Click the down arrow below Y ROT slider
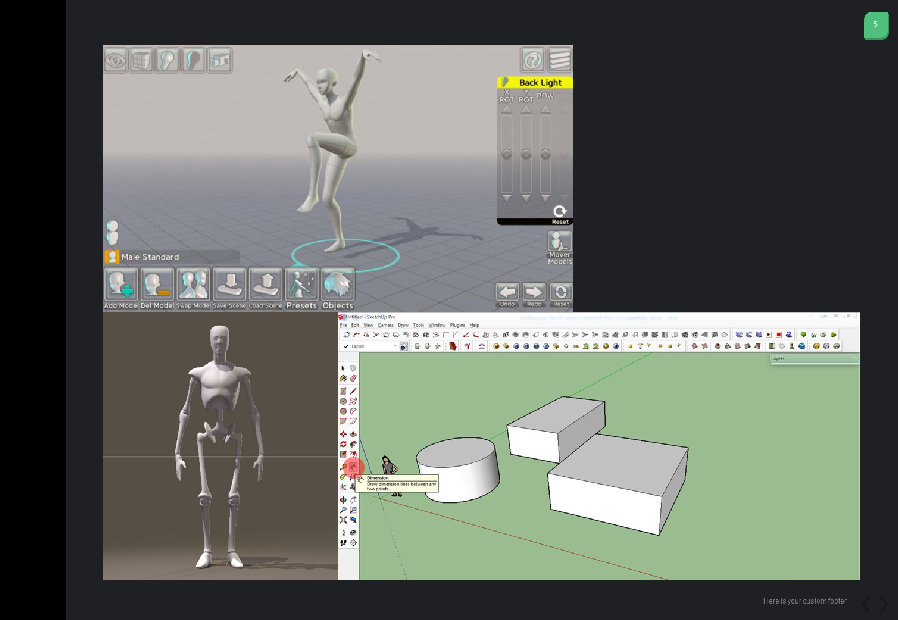This screenshot has width=898, height=620. coord(526,198)
